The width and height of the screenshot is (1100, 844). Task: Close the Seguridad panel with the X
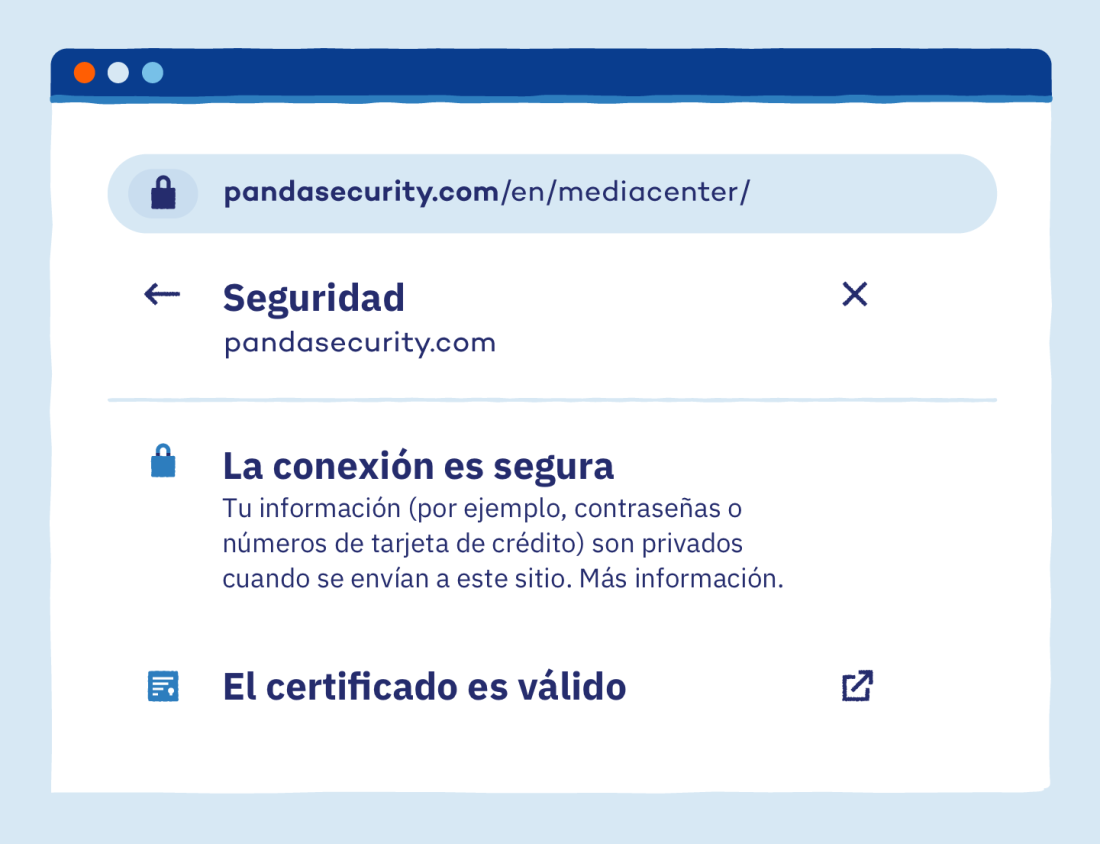point(855,294)
